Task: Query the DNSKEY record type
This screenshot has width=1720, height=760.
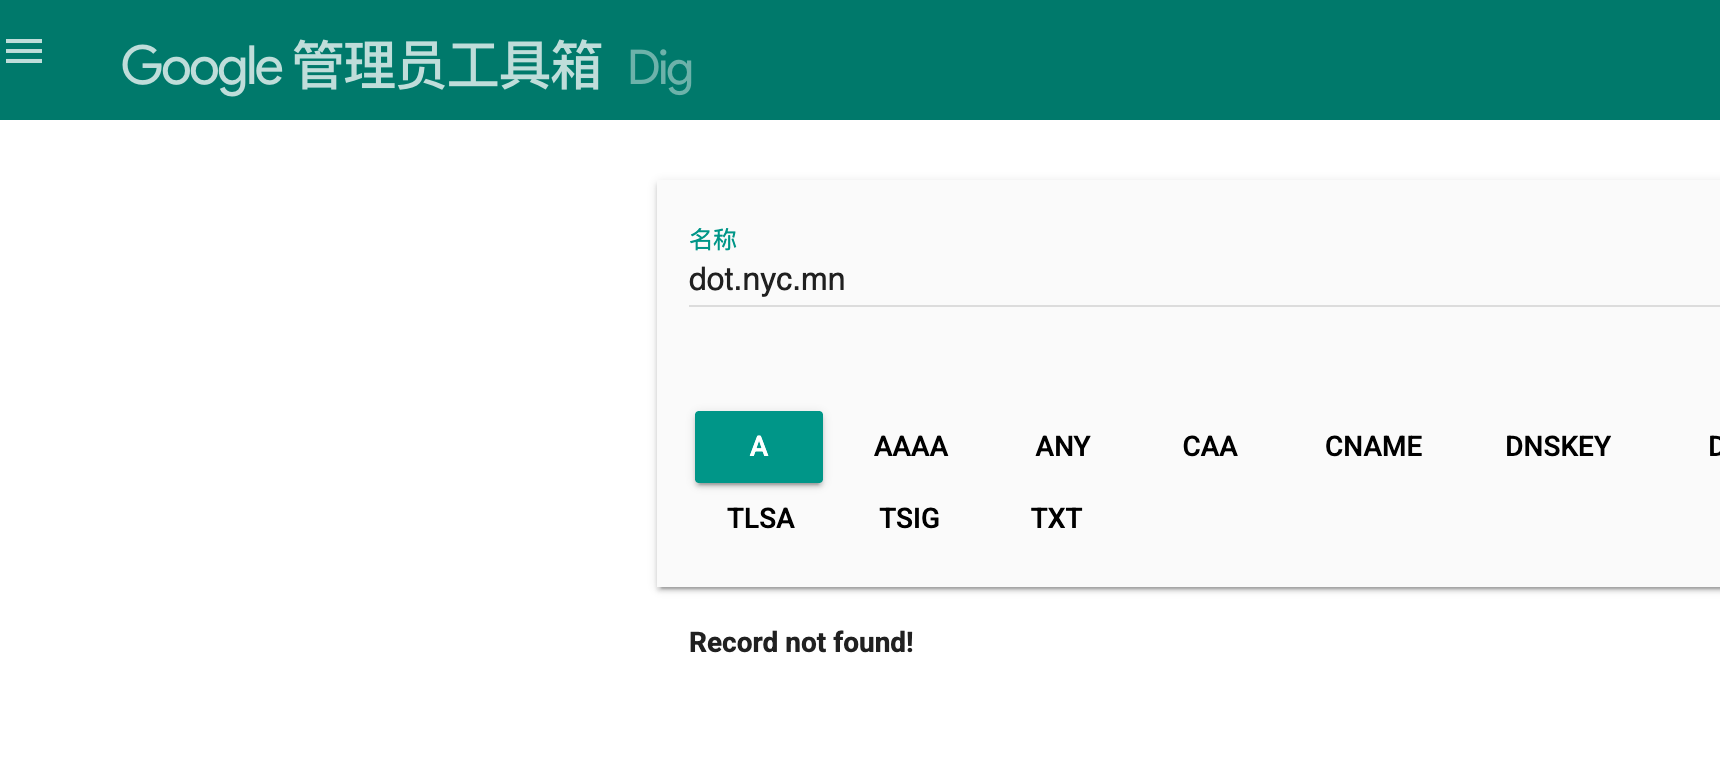Action: [x=1558, y=447]
